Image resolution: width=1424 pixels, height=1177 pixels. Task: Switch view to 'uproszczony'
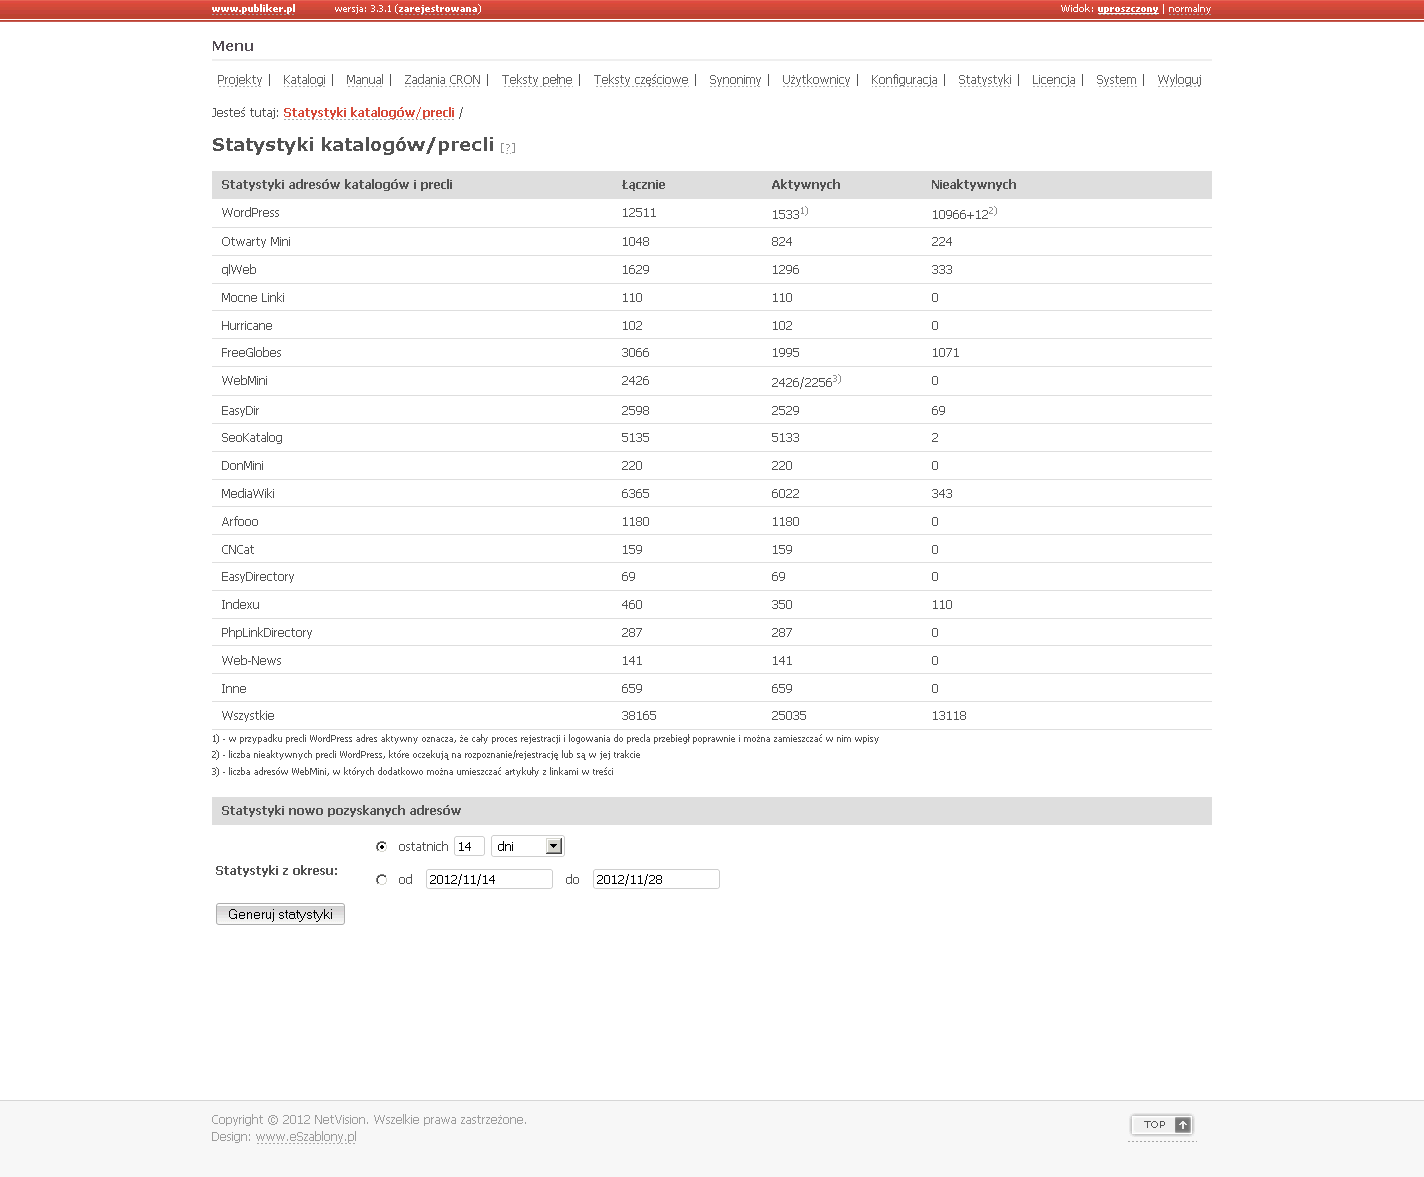(x=1128, y=9)
